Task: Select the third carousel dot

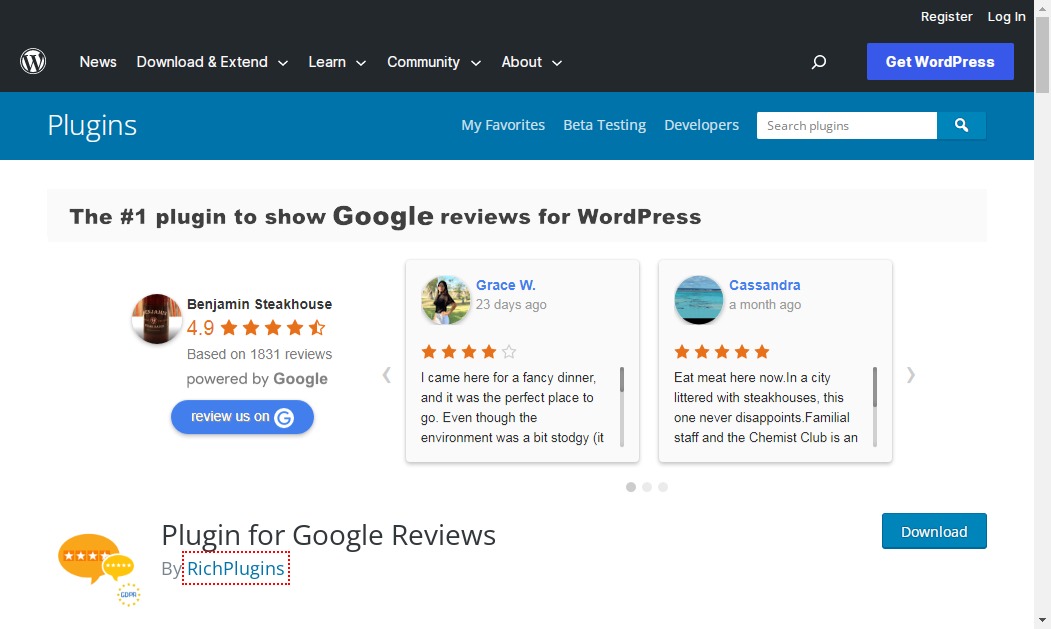Action: click(663, 487)
